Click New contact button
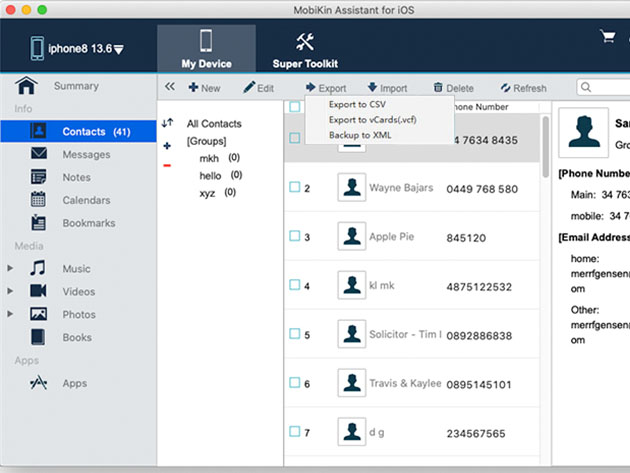Image resolution: width=630 pixels, height=473 pixels. 205,88
